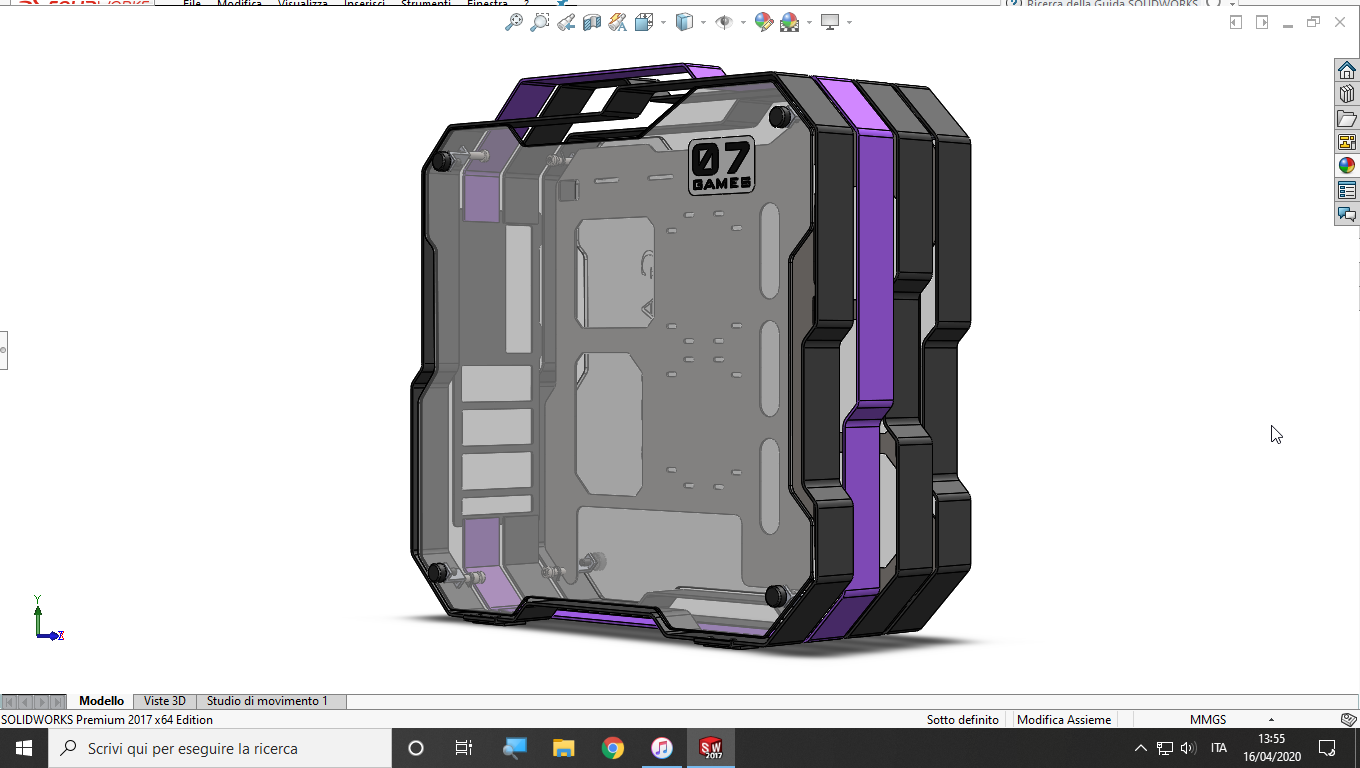Open the Windows Start menu
Image resolution: width=1360 pixels, height=768 pixels.
[x=24, y=748]
